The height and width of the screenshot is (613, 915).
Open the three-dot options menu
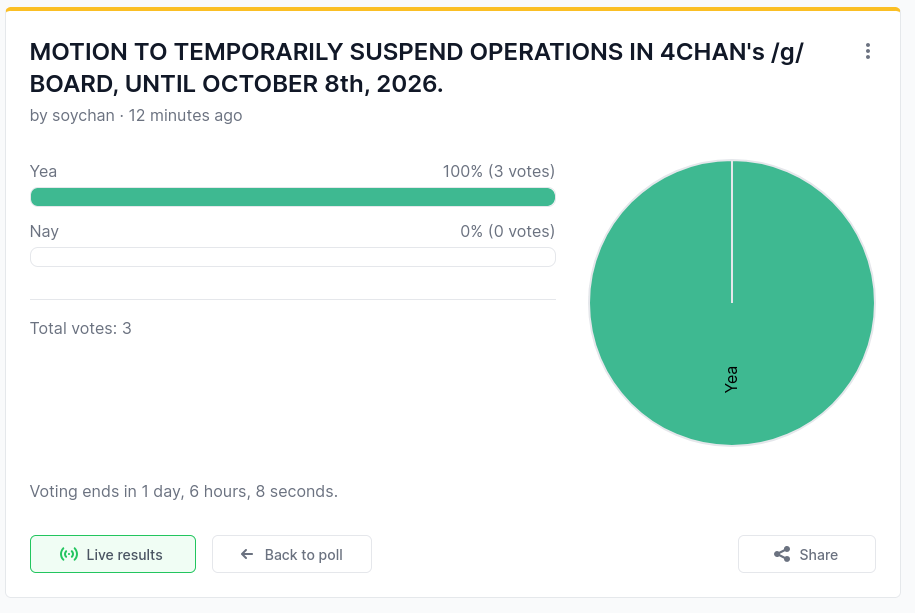click(x=868, y=51)
